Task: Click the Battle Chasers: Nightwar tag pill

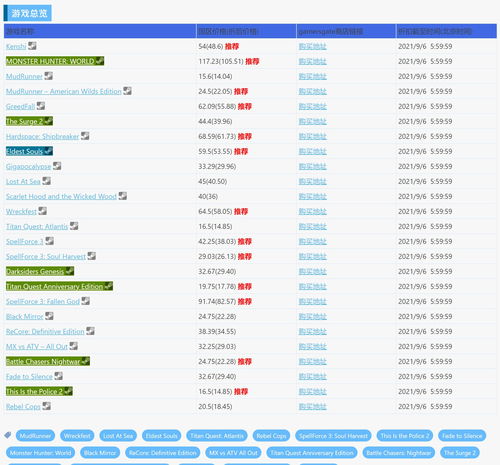Action: coord(399,453)
